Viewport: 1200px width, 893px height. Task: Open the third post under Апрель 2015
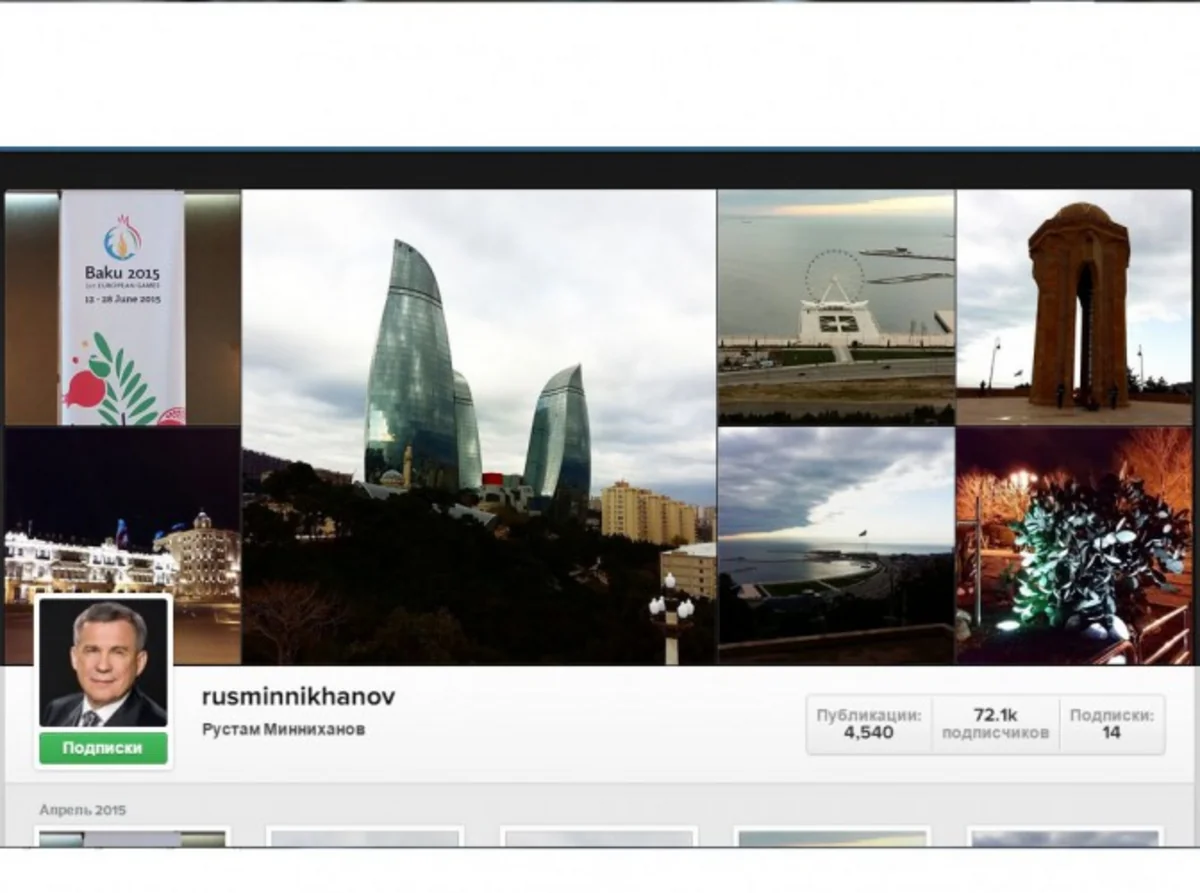point(599,838)
